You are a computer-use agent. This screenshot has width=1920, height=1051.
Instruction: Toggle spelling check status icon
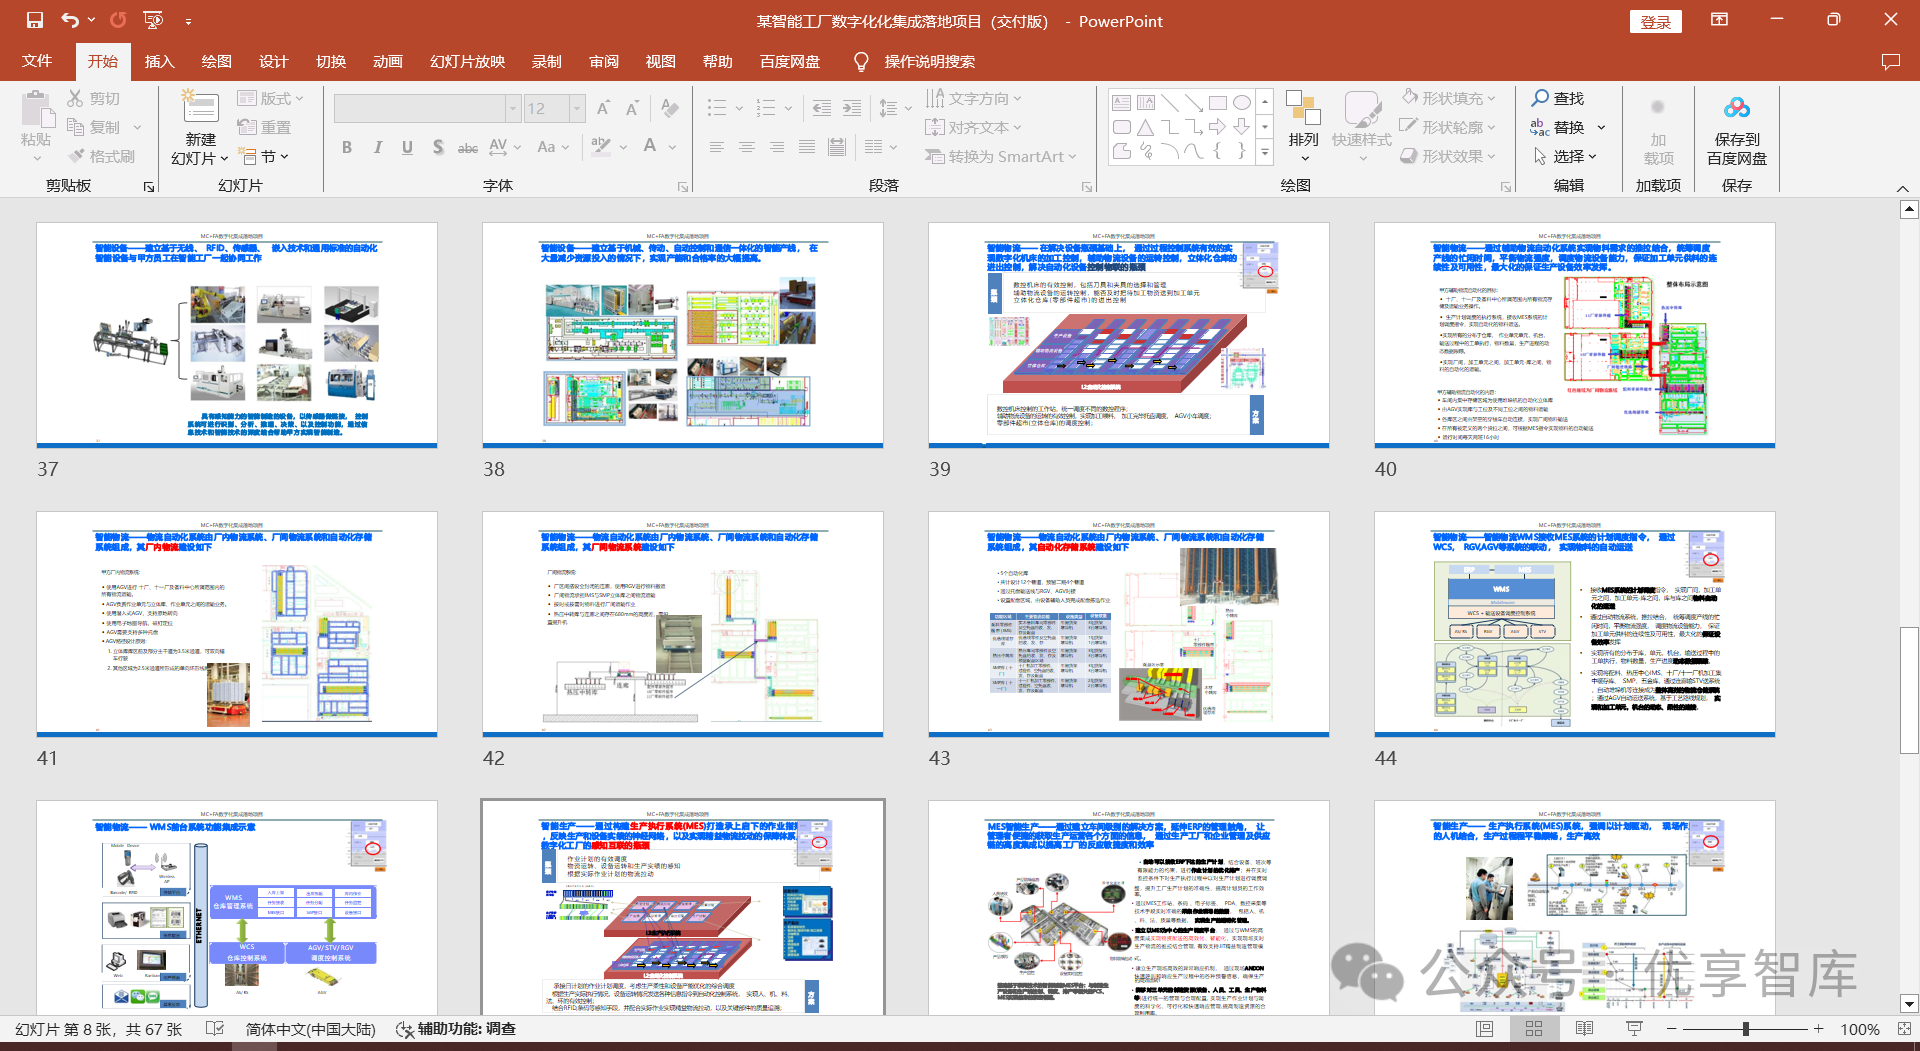(x=214, y=1029)
